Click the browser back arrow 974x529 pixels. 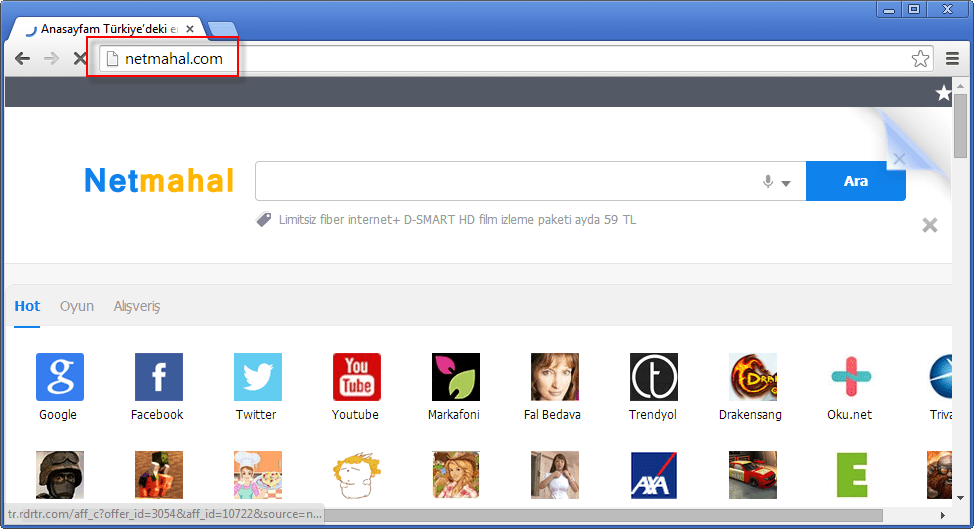(22, 58)
